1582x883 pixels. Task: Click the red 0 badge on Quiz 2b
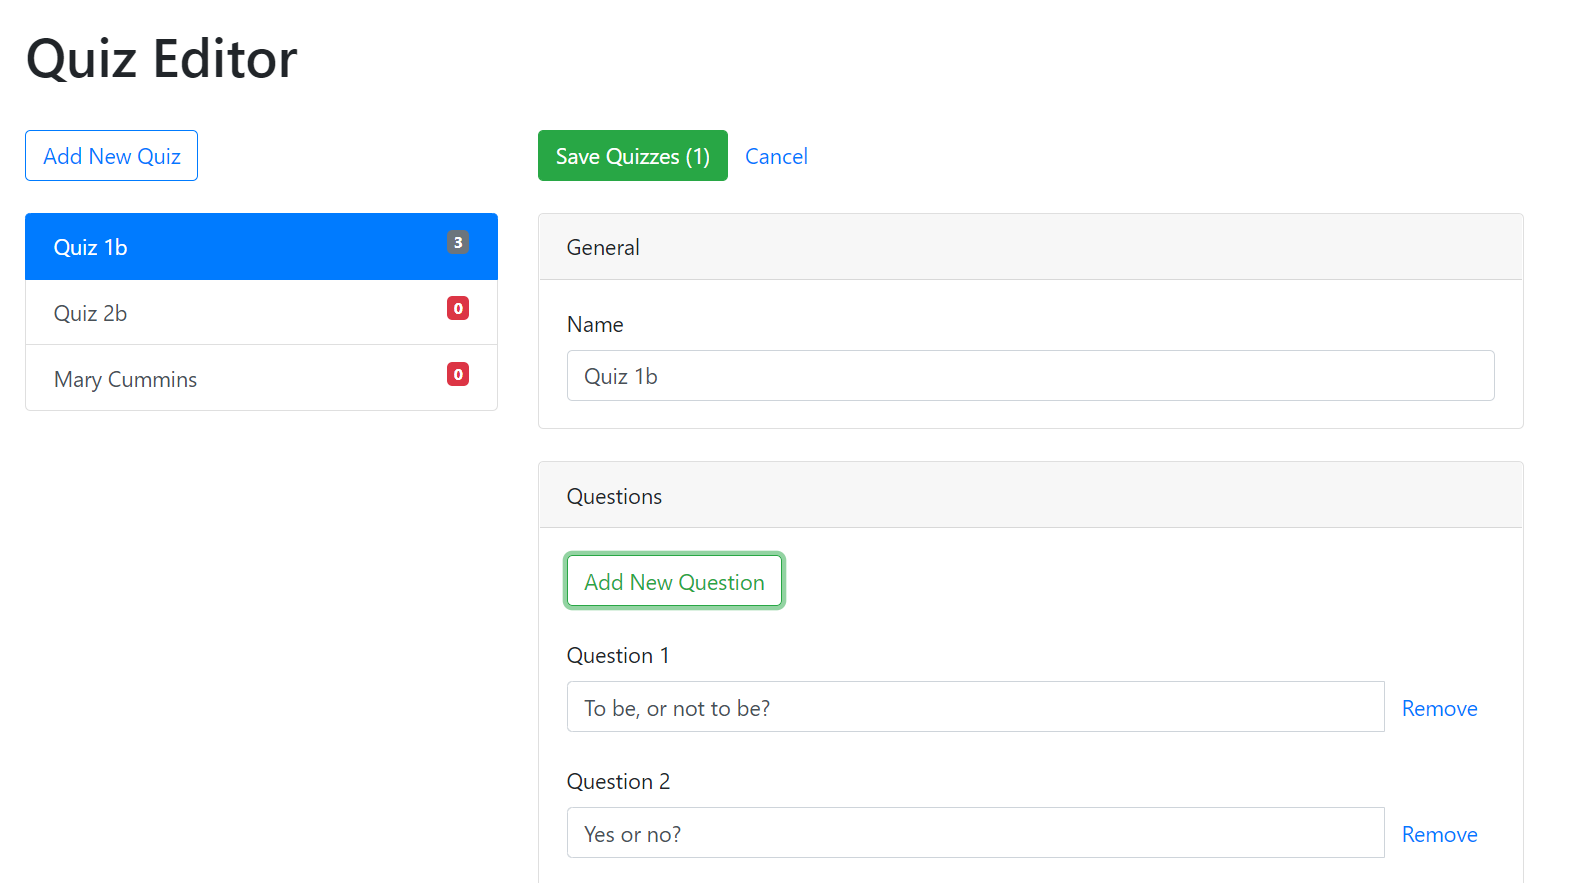[458, 308]
